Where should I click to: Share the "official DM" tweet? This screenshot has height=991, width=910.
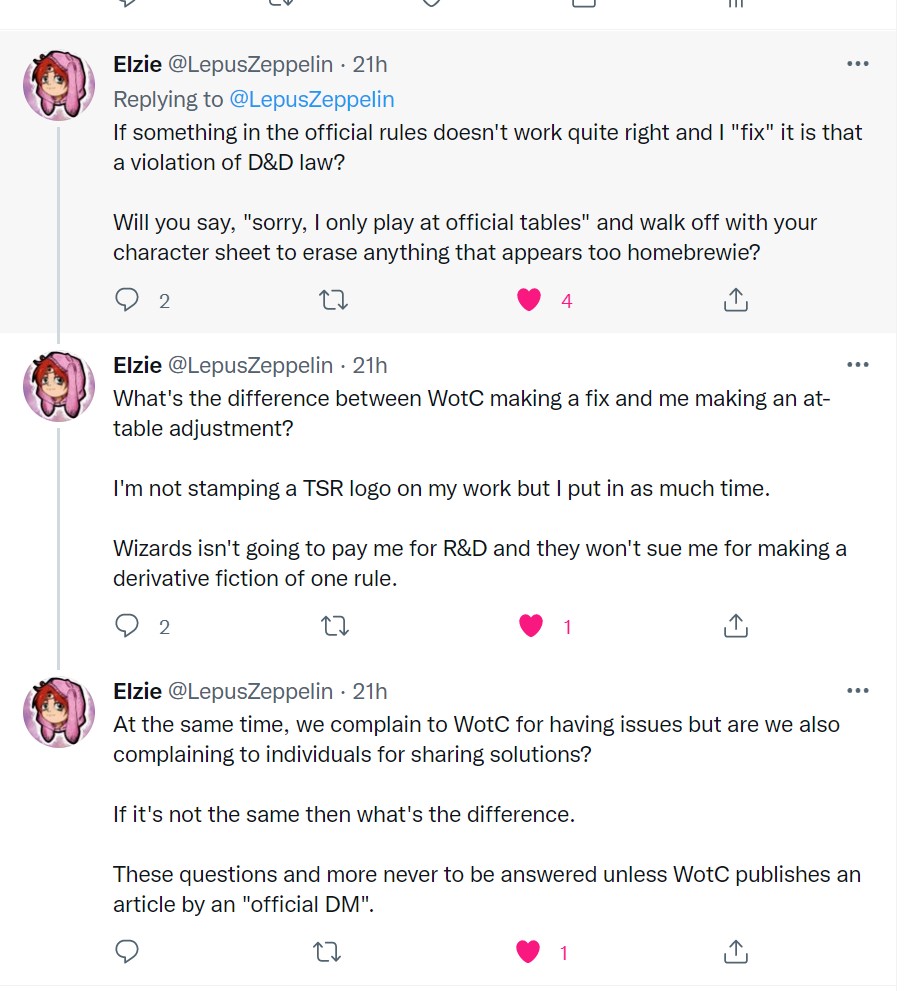[x=735, y=952]
